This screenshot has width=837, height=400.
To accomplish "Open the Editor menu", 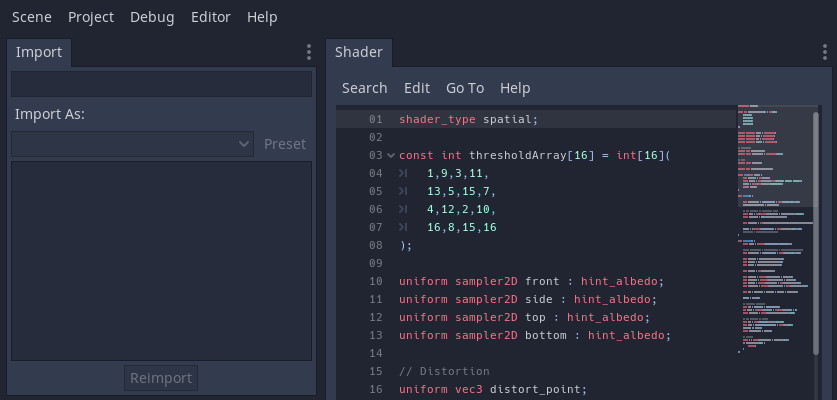I will (x=211, y=17).
